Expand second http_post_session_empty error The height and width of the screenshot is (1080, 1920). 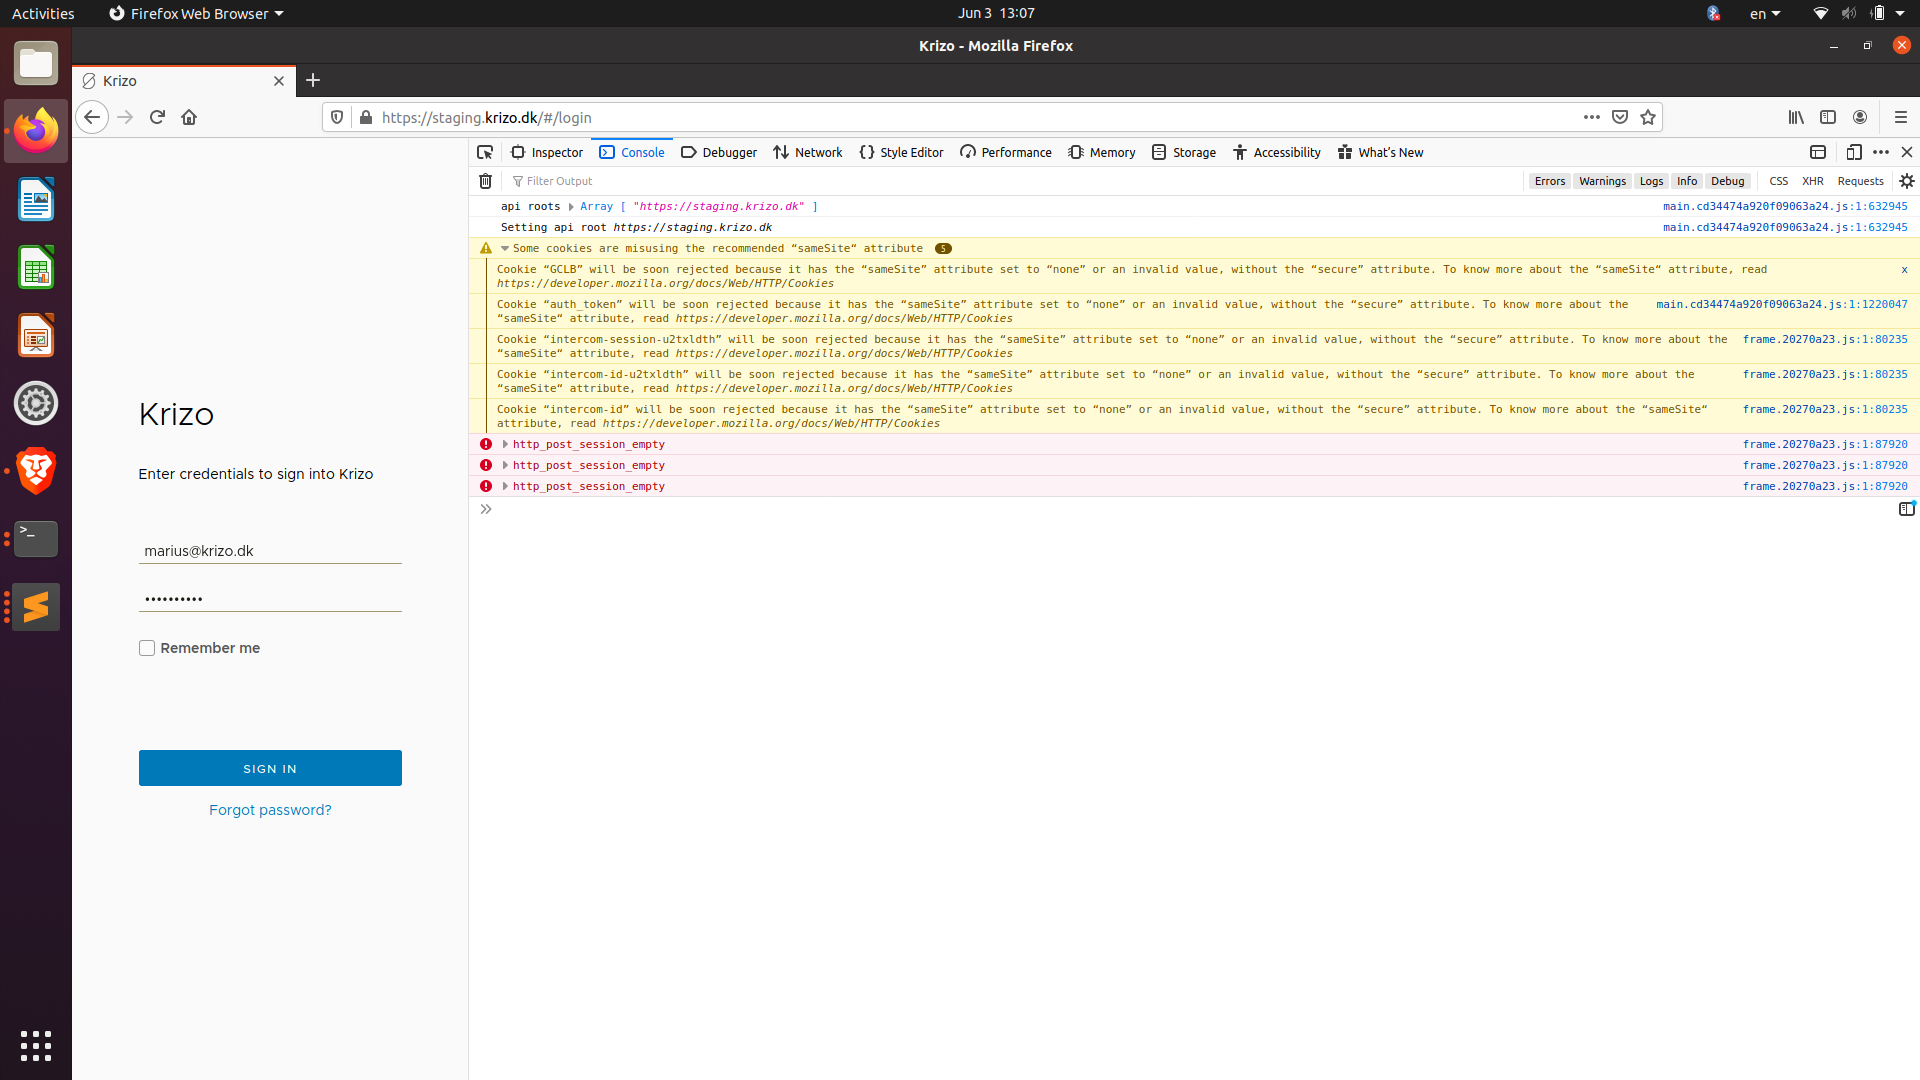pos(505,465)
